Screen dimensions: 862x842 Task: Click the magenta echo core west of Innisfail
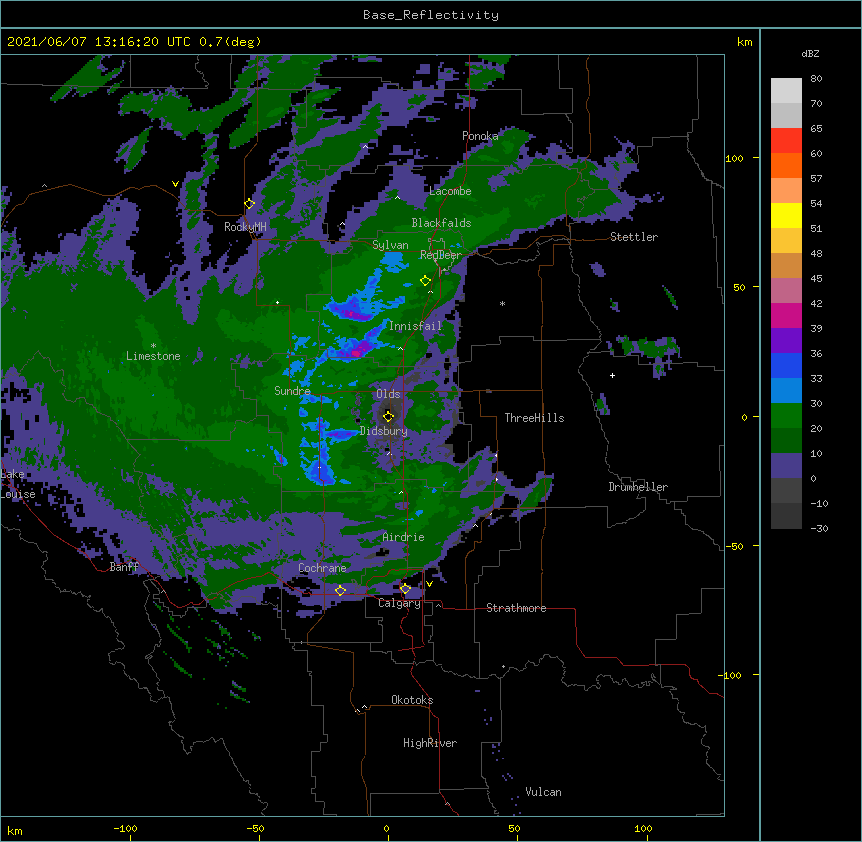tap(357, 351)
